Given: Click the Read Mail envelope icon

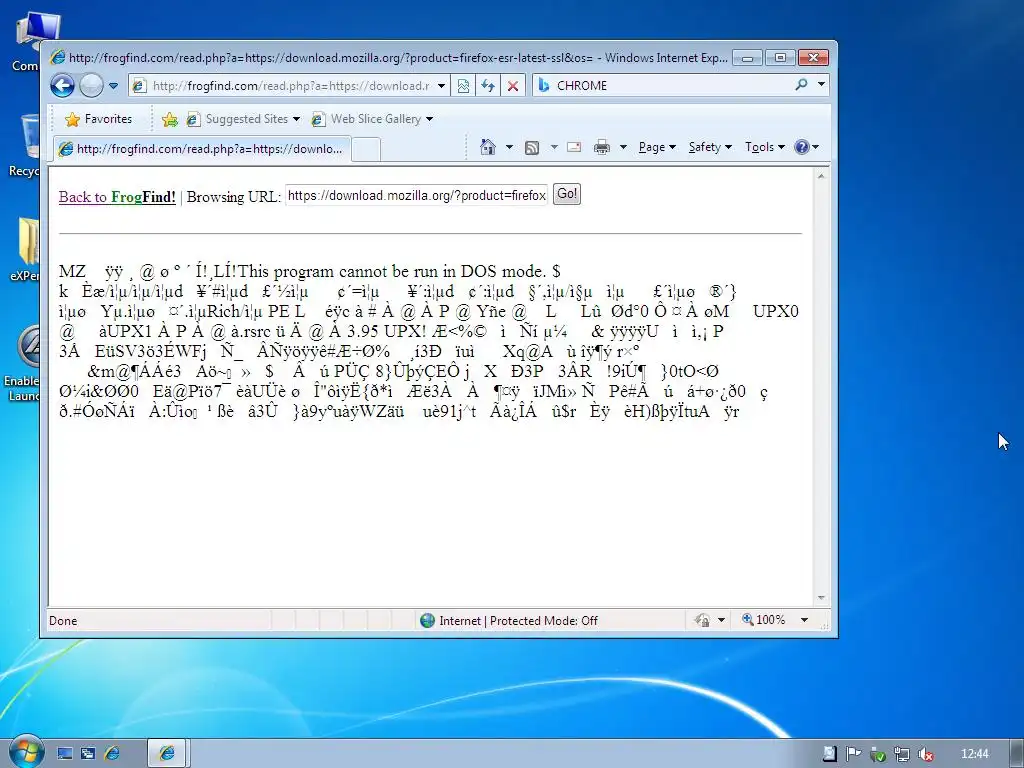Looking at the screenshot, I should 574,147.
